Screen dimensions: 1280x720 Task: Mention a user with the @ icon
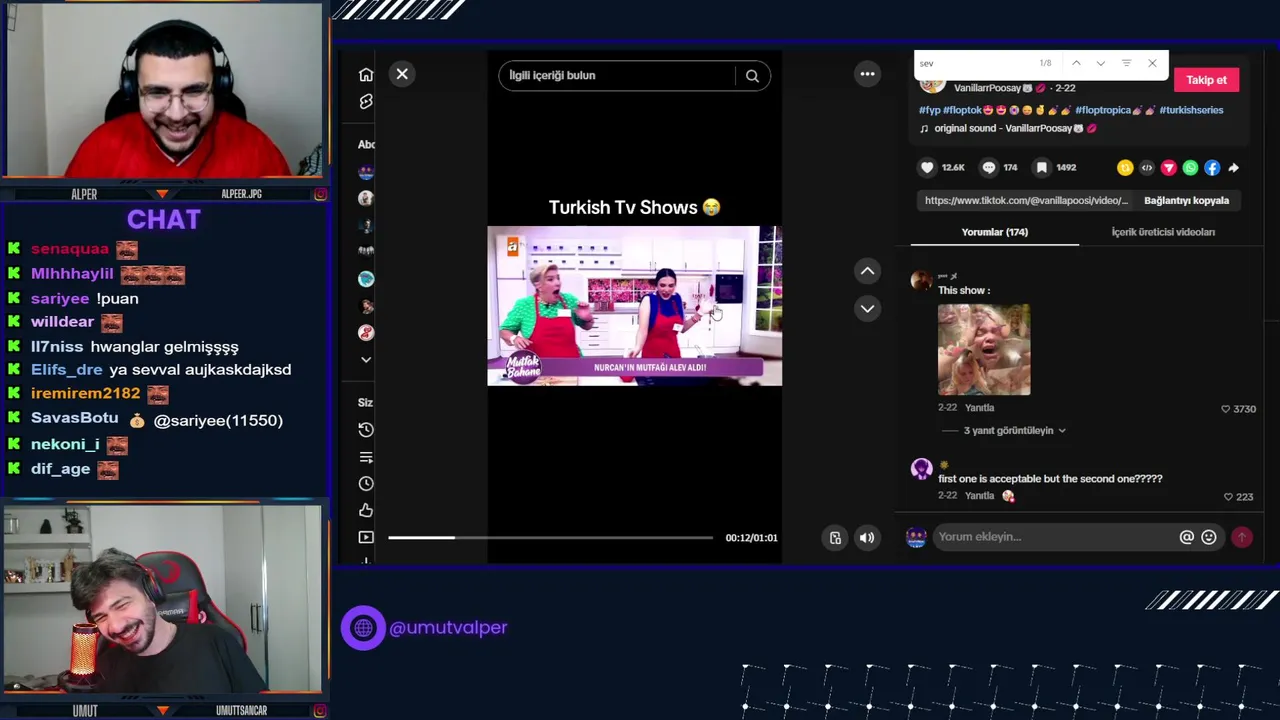pos(1186,537)
